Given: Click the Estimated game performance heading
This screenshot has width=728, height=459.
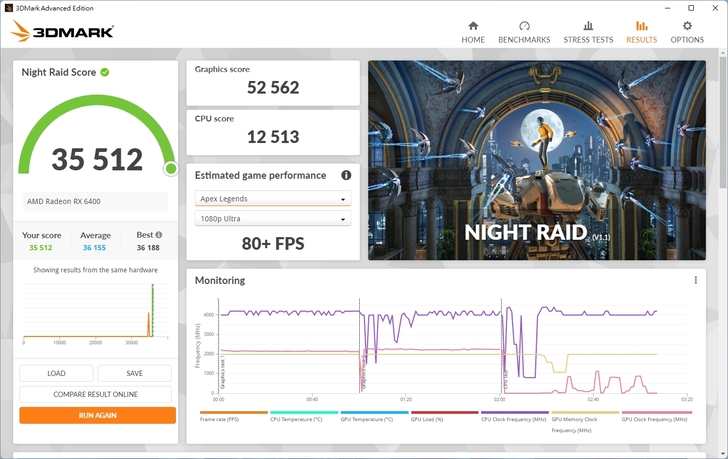Looking at the screenshot, I should [260, 175].
